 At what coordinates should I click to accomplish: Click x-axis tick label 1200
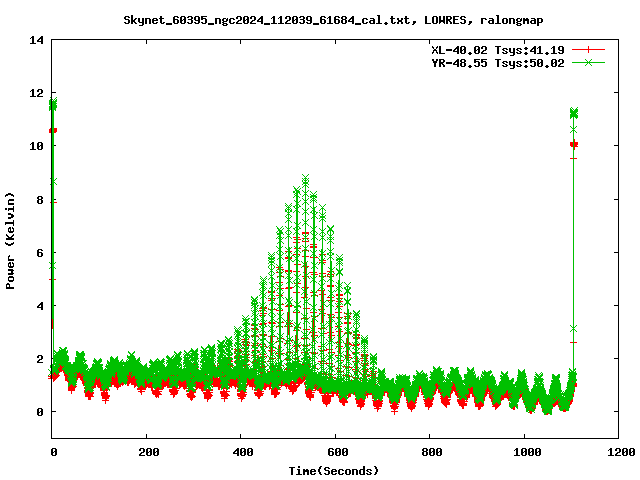pyautogui.click(x=621, y=452)
